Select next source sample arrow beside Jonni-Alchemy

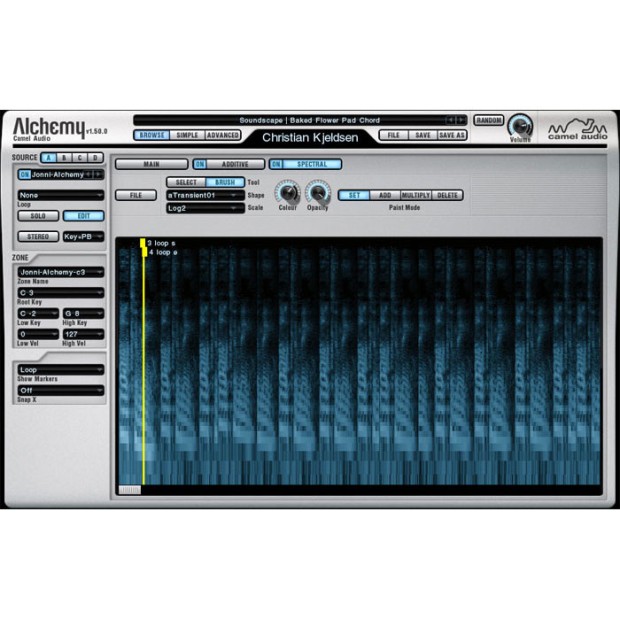[x=98, y=174]
